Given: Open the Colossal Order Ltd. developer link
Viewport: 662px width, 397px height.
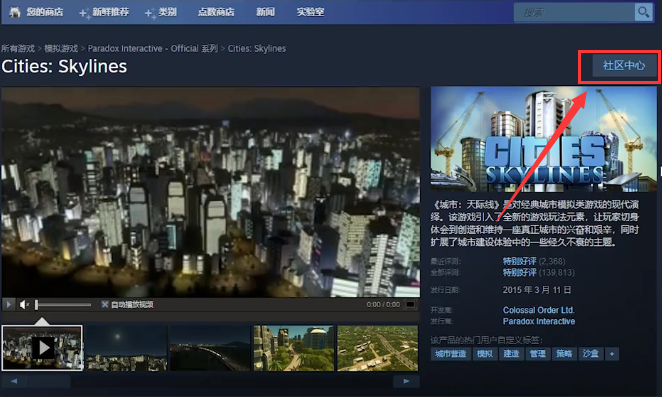Looking at the screenshot, I should (x=538, y=310).
